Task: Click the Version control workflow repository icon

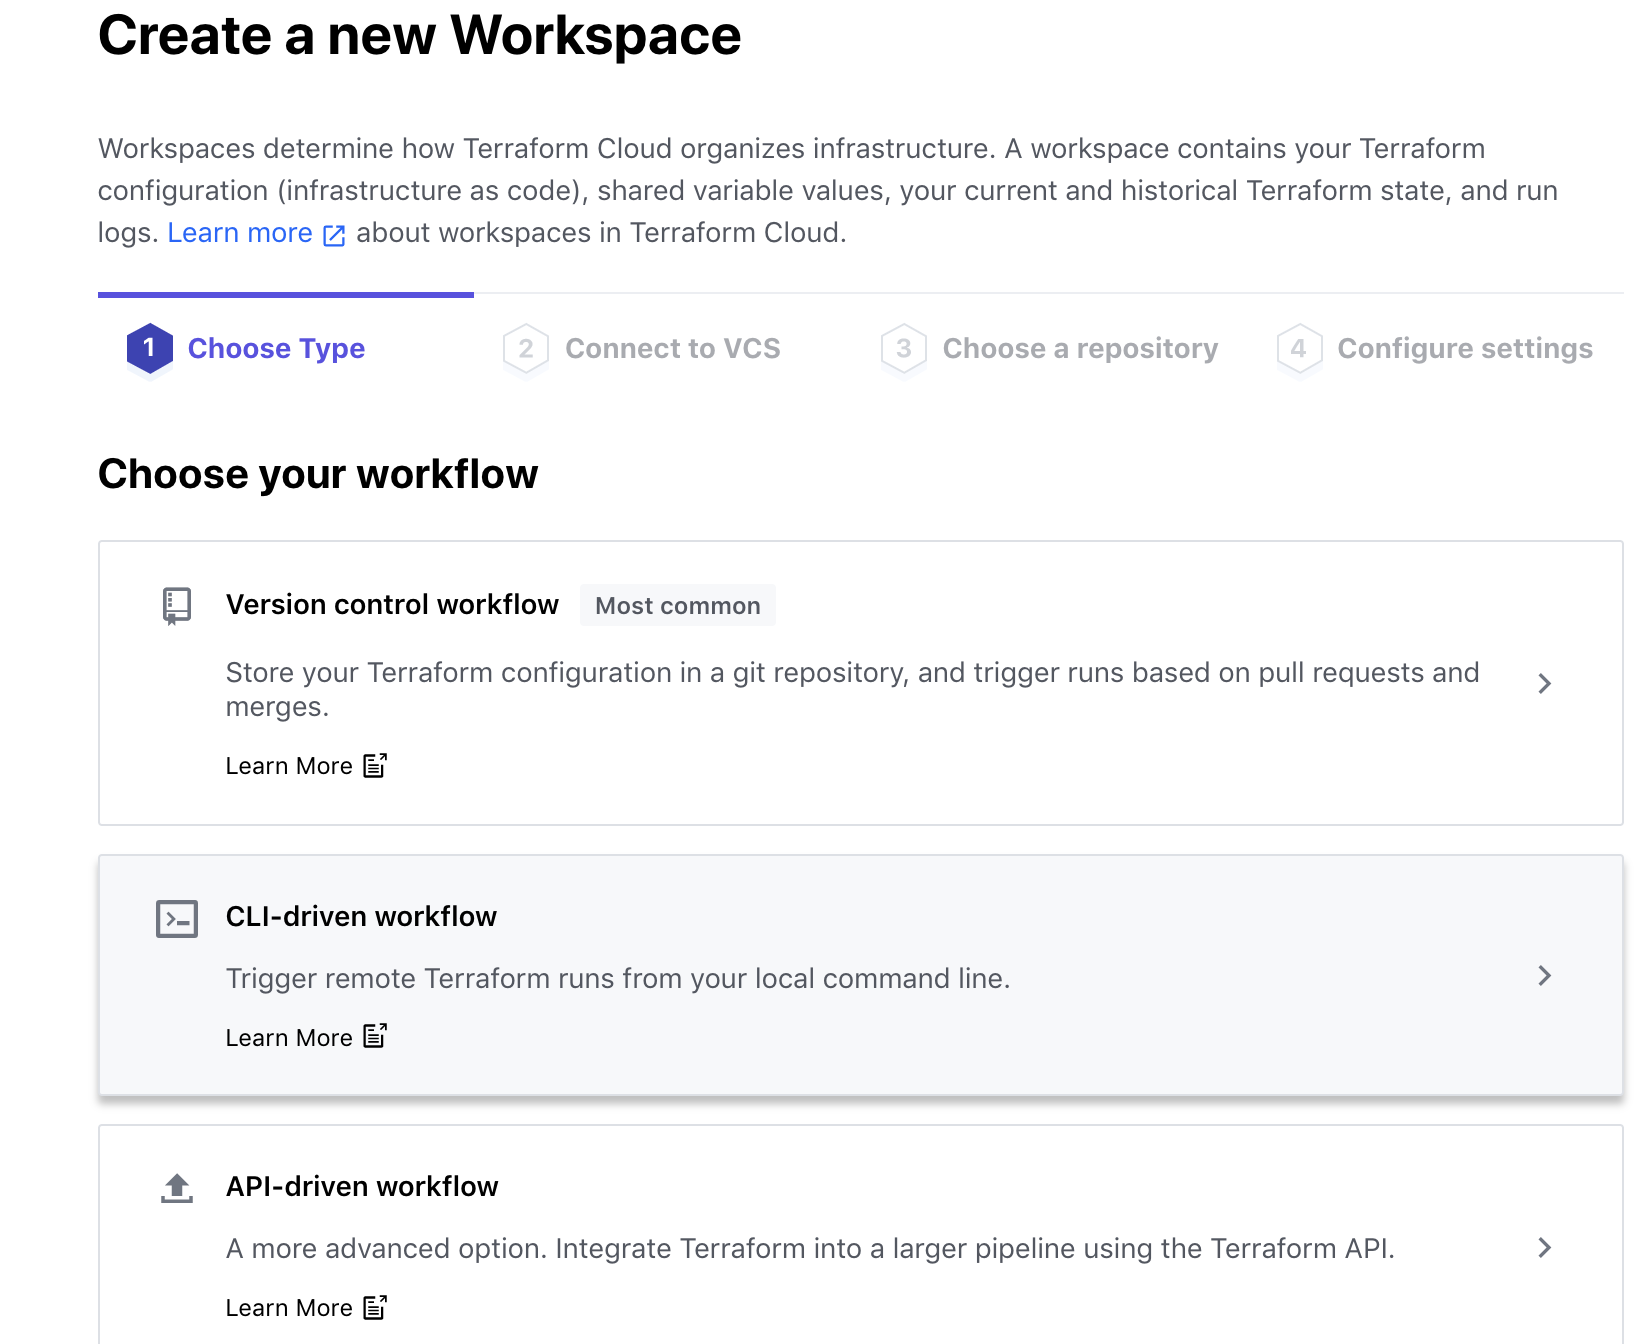Action: pyautogui.click(x=177, y=606)
